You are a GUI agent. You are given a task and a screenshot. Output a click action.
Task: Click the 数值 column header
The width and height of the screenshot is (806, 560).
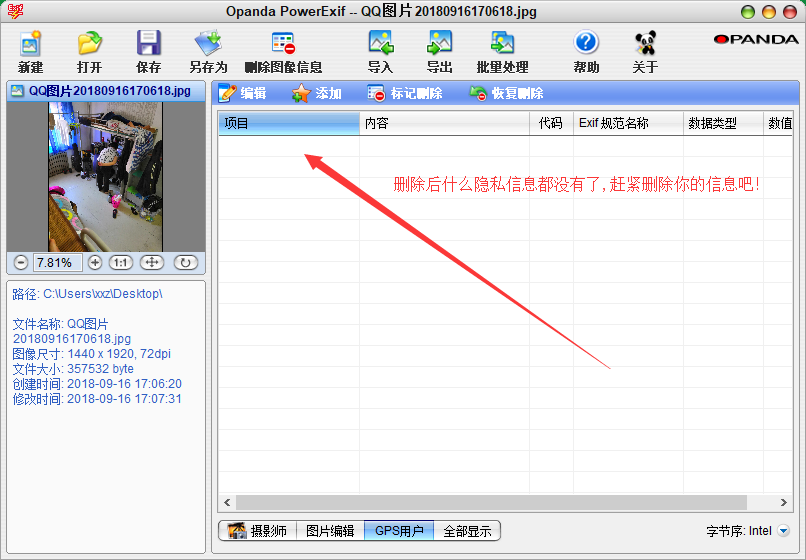pos(778,123)
